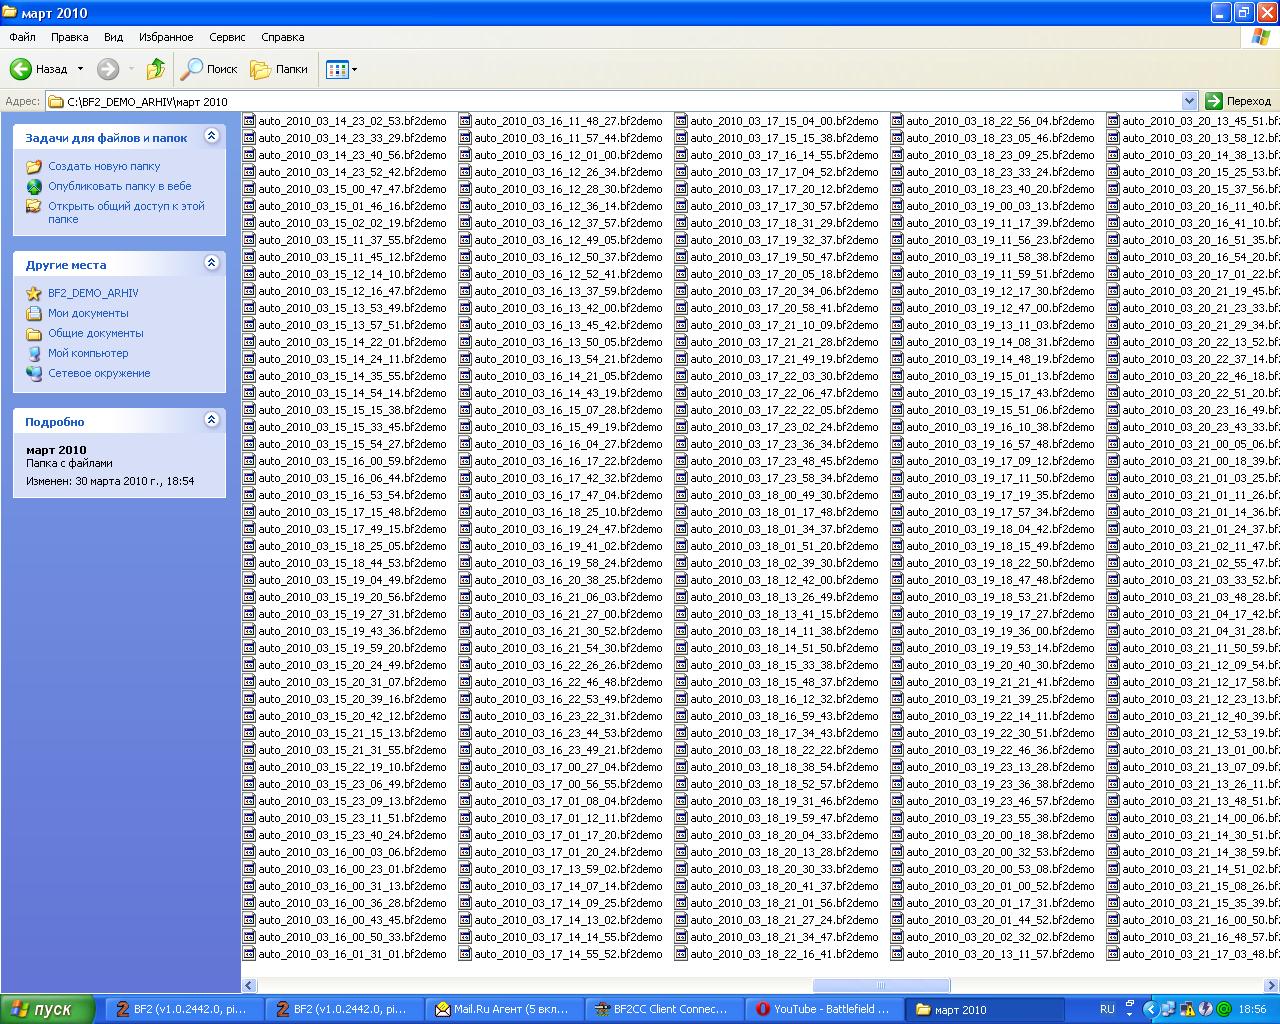This screenshot has height=1024, width=1280.
Task: Click the computer icon beside 'Мой компьютер'
Action: [34, 353]
